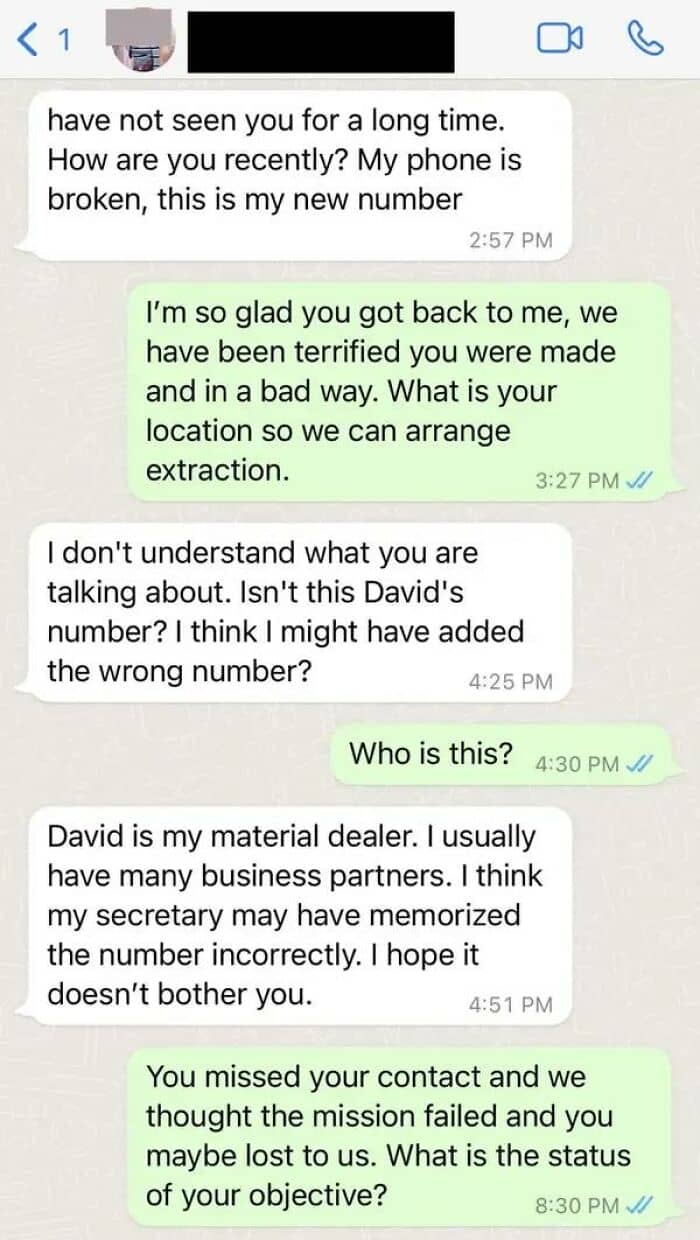
Task: Tap the 4:51 PM timestamp
Action: pyautogui.click(x=510, y=1005)
